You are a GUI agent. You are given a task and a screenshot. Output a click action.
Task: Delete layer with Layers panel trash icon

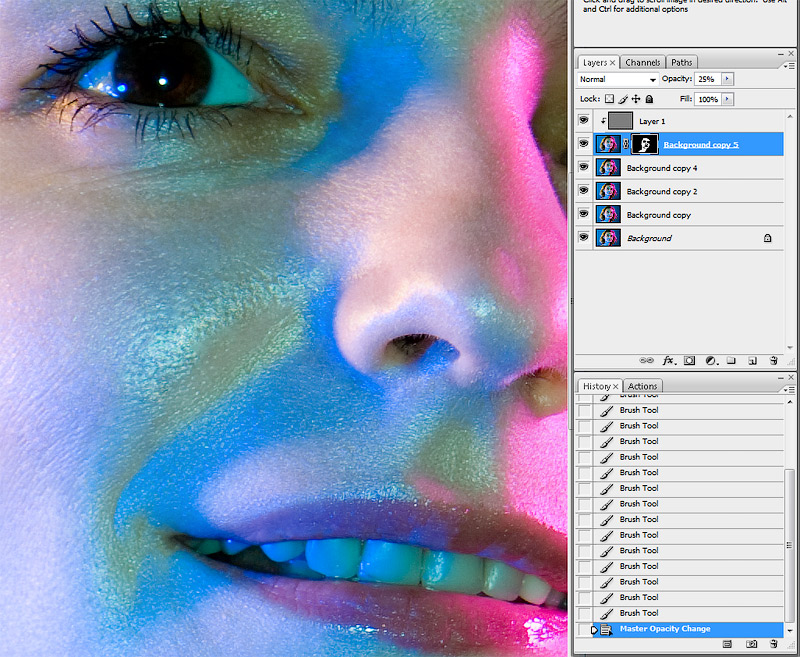tap(773, 360)
